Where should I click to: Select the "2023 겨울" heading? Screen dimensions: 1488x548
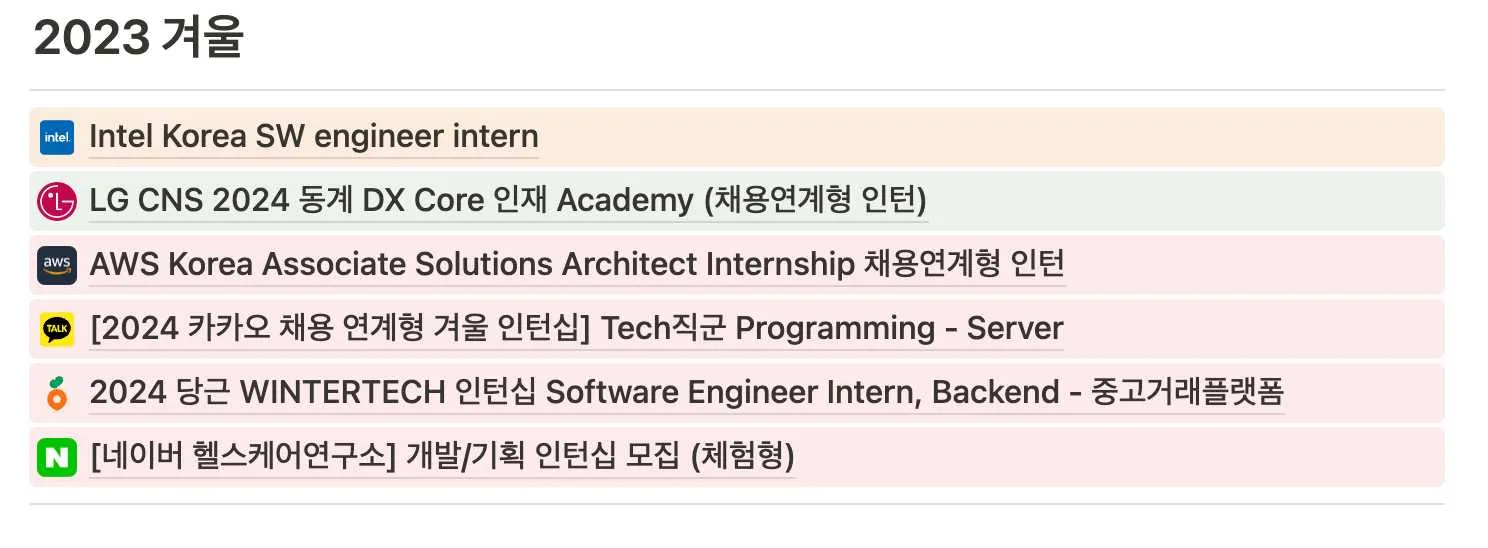139,39
